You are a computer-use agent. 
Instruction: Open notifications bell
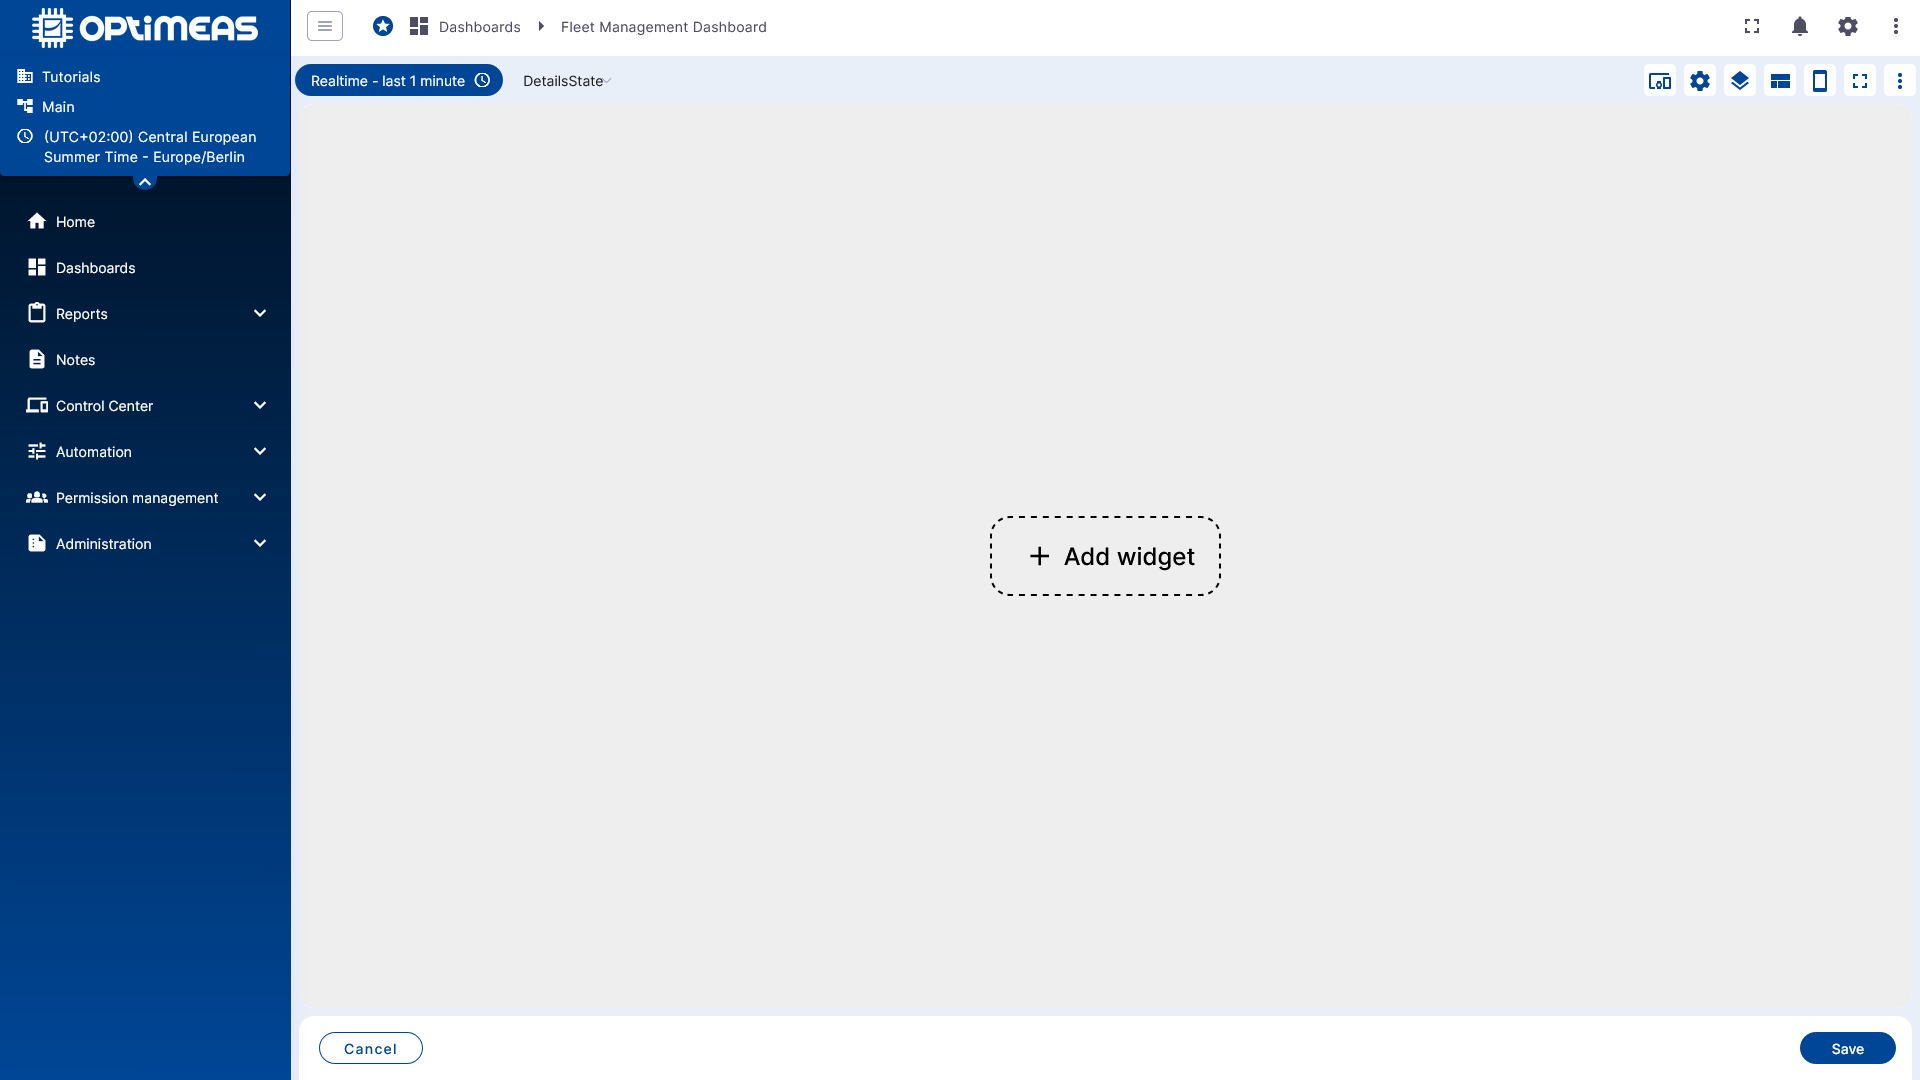(1800, 26)
